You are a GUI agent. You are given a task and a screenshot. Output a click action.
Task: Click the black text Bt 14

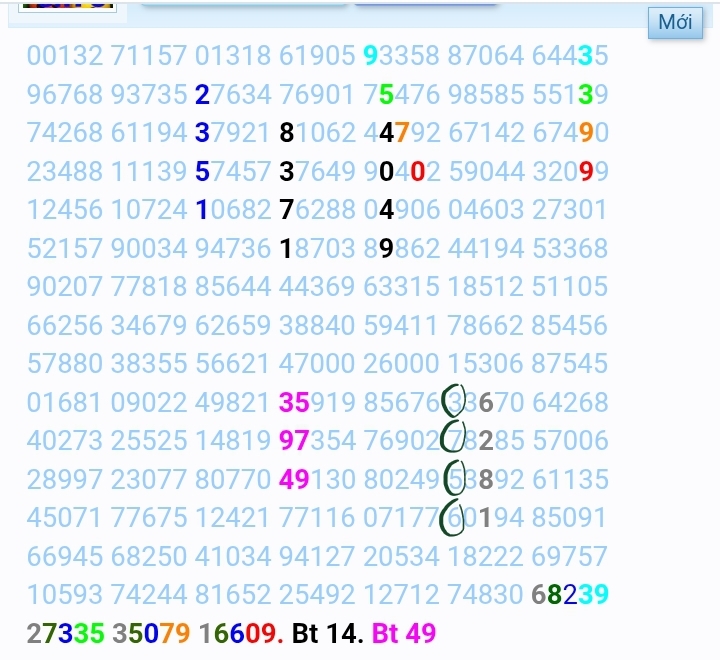coord(328,633)
